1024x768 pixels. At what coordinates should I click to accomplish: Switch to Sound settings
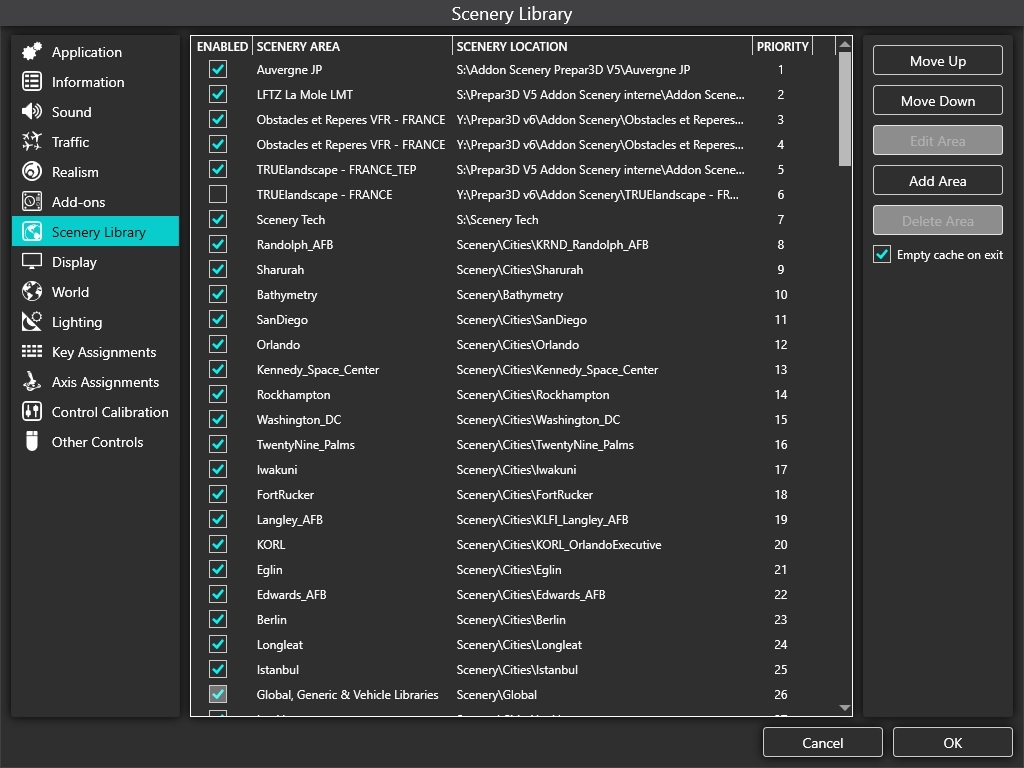click(95, 112)
